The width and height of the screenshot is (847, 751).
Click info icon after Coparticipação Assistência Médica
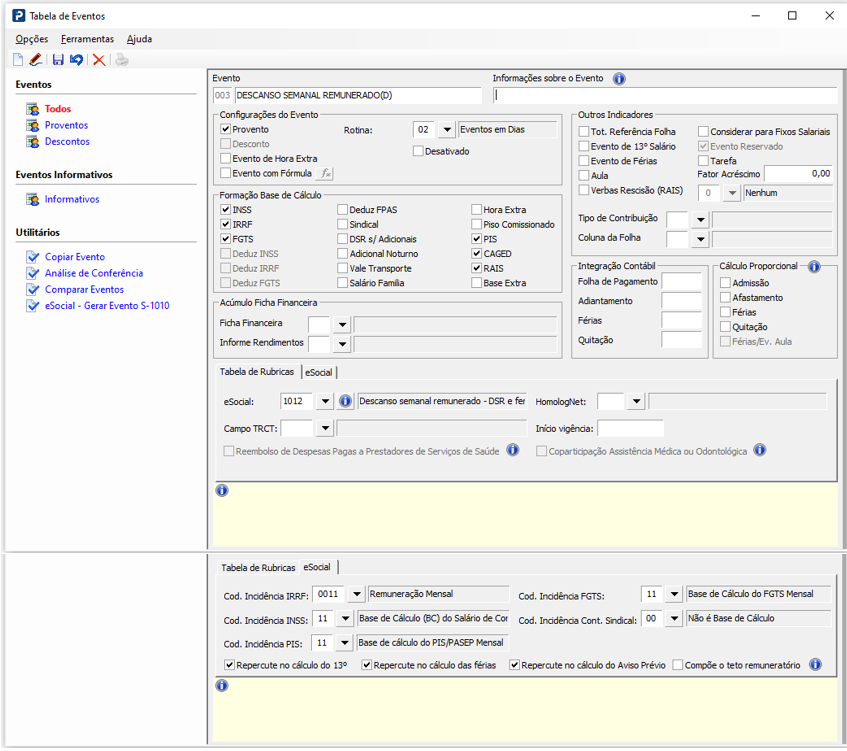coord(759,450)
